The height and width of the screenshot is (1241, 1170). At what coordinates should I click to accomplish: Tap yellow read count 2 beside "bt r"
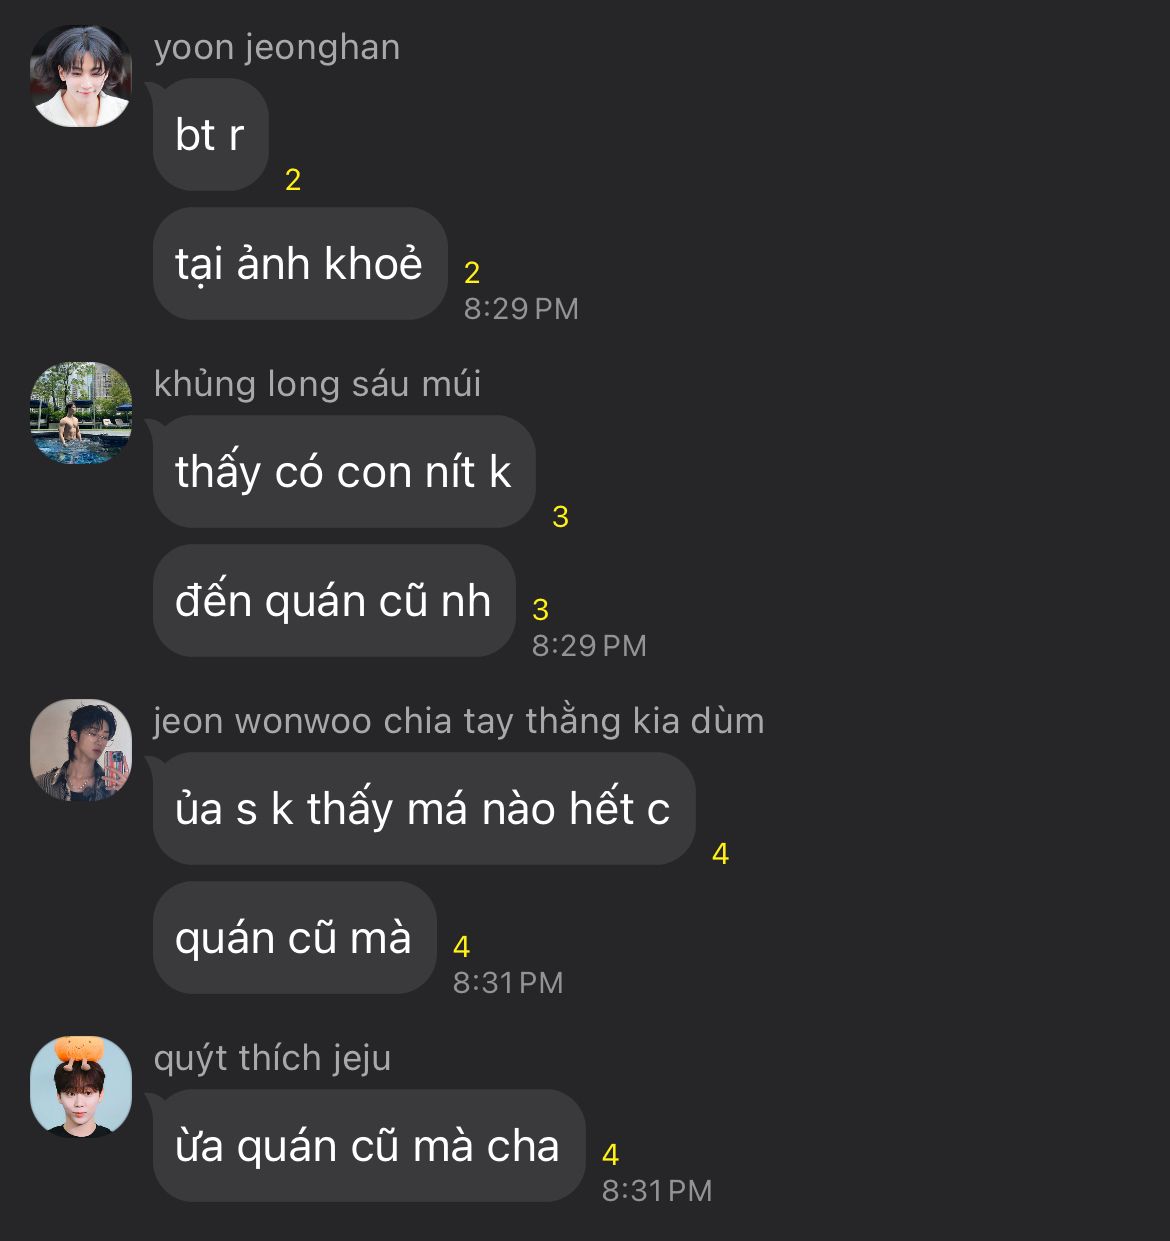click(293, 180)
